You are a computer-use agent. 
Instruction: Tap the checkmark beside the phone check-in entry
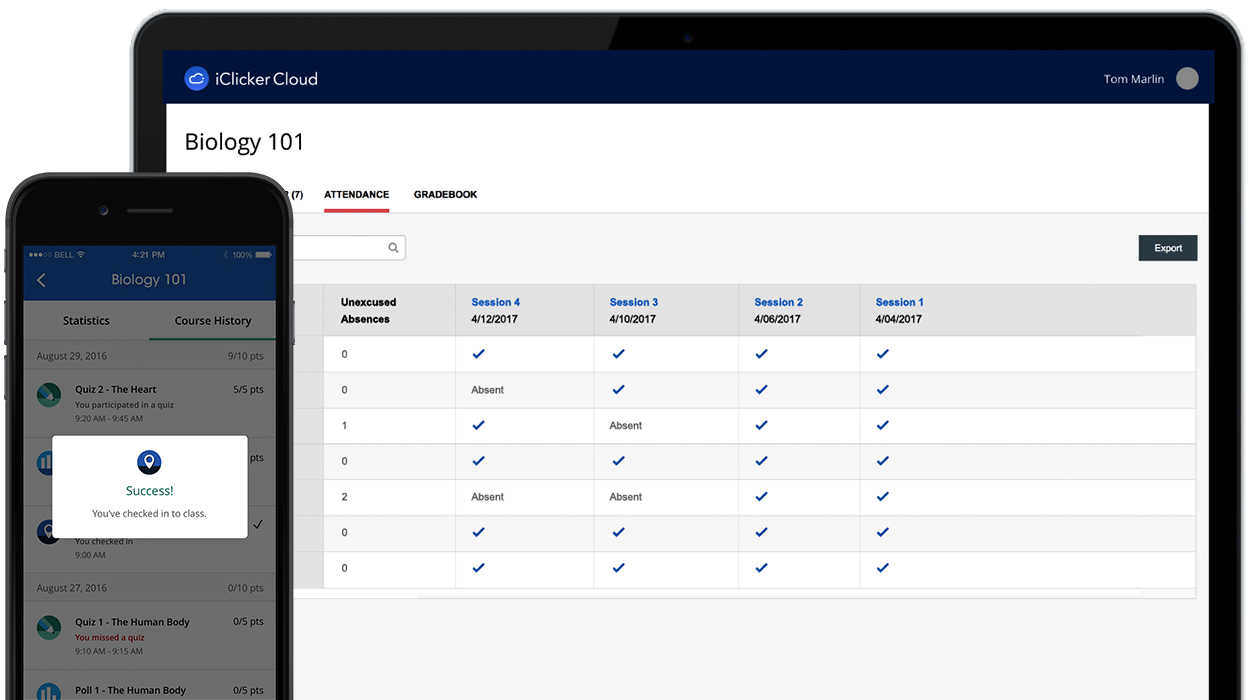tap(258, 524)
